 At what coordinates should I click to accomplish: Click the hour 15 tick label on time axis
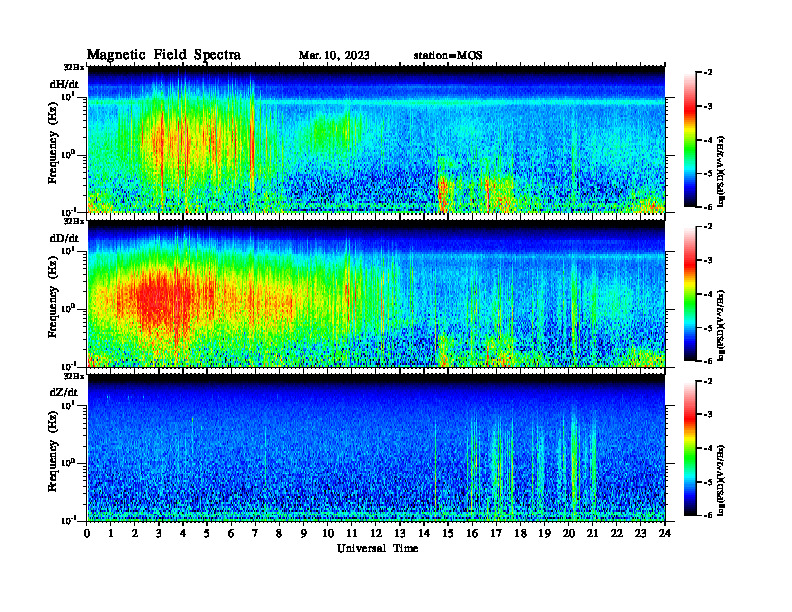tap(449, 533)
